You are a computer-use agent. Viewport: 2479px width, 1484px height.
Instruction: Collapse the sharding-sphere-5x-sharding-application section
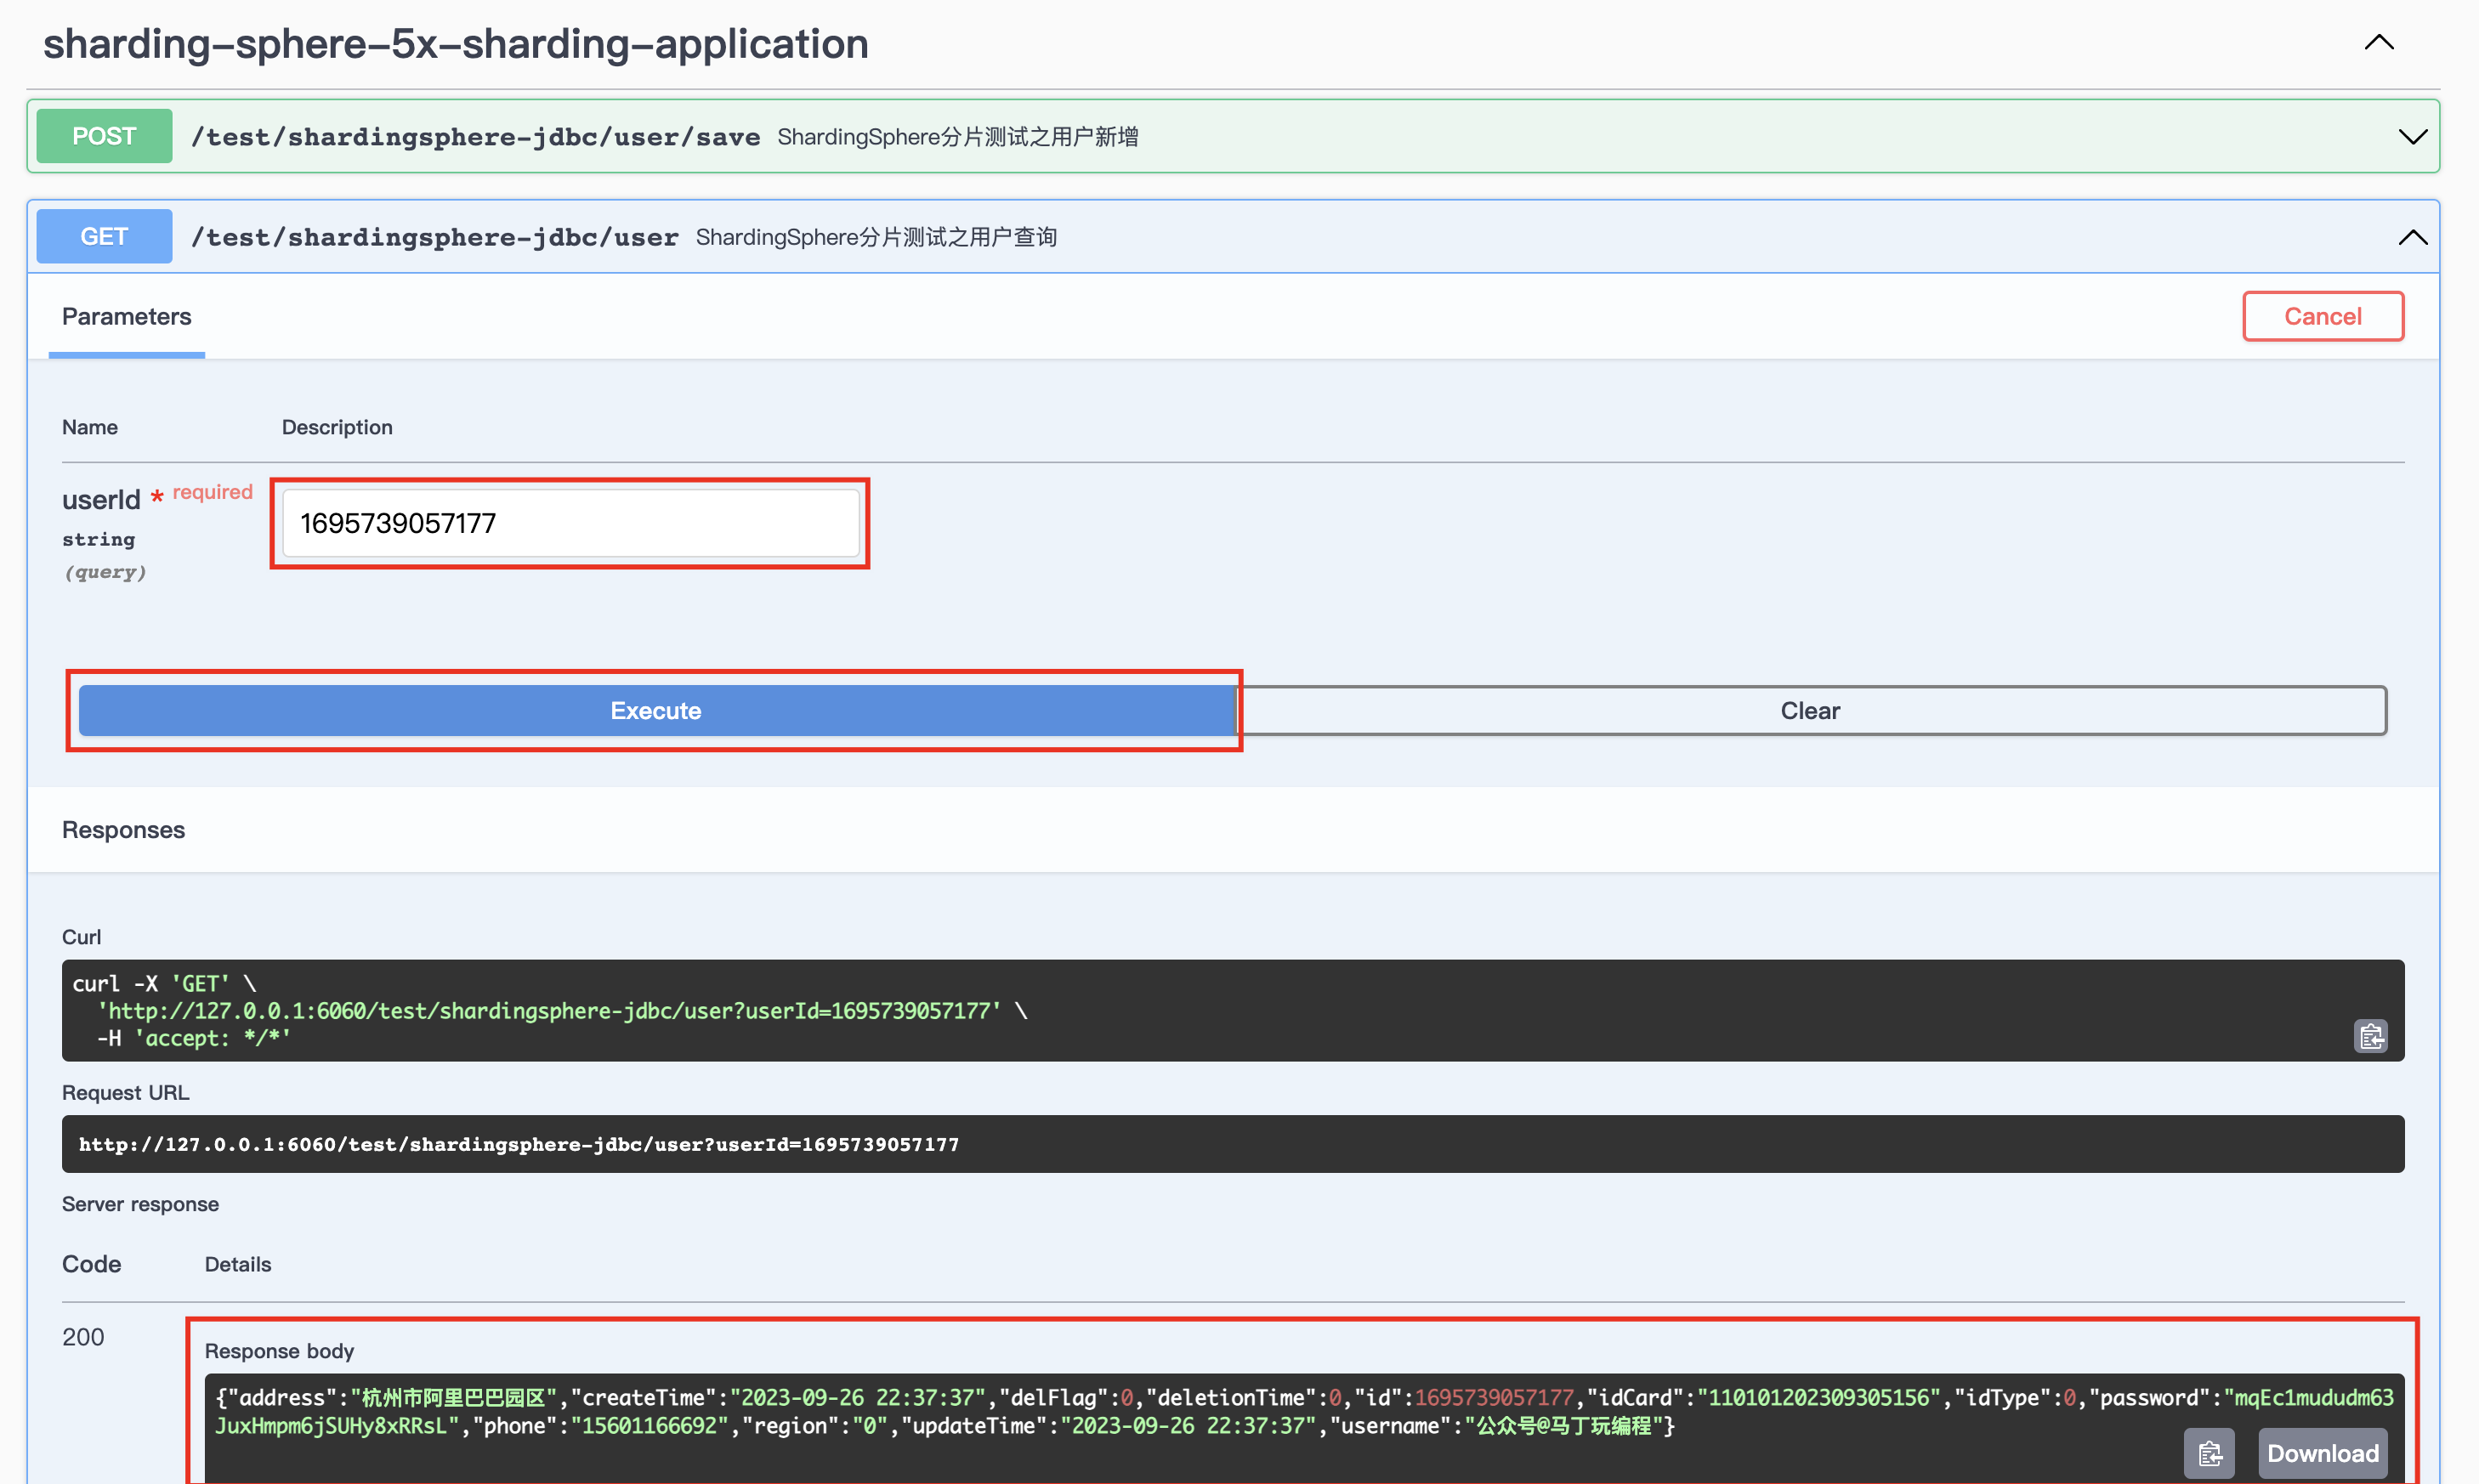pyautogui.click(x=2378, y=42)
